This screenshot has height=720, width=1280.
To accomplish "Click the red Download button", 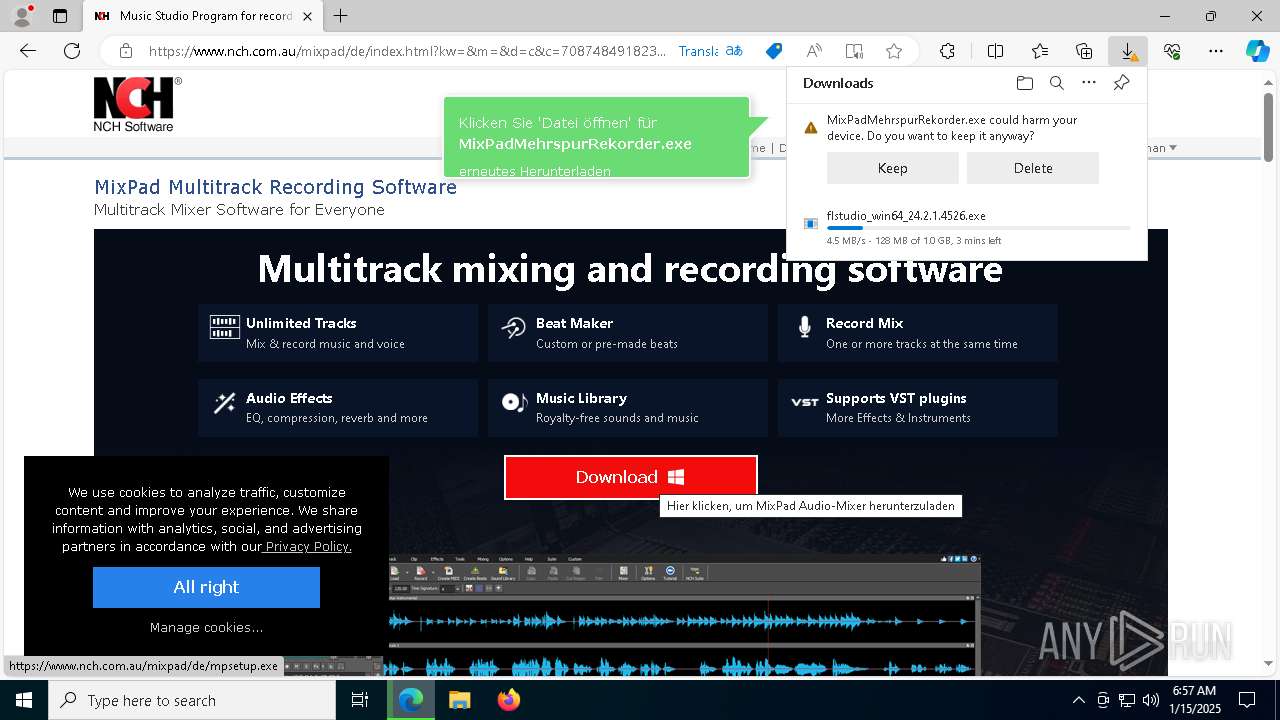I will pos(631,477).
